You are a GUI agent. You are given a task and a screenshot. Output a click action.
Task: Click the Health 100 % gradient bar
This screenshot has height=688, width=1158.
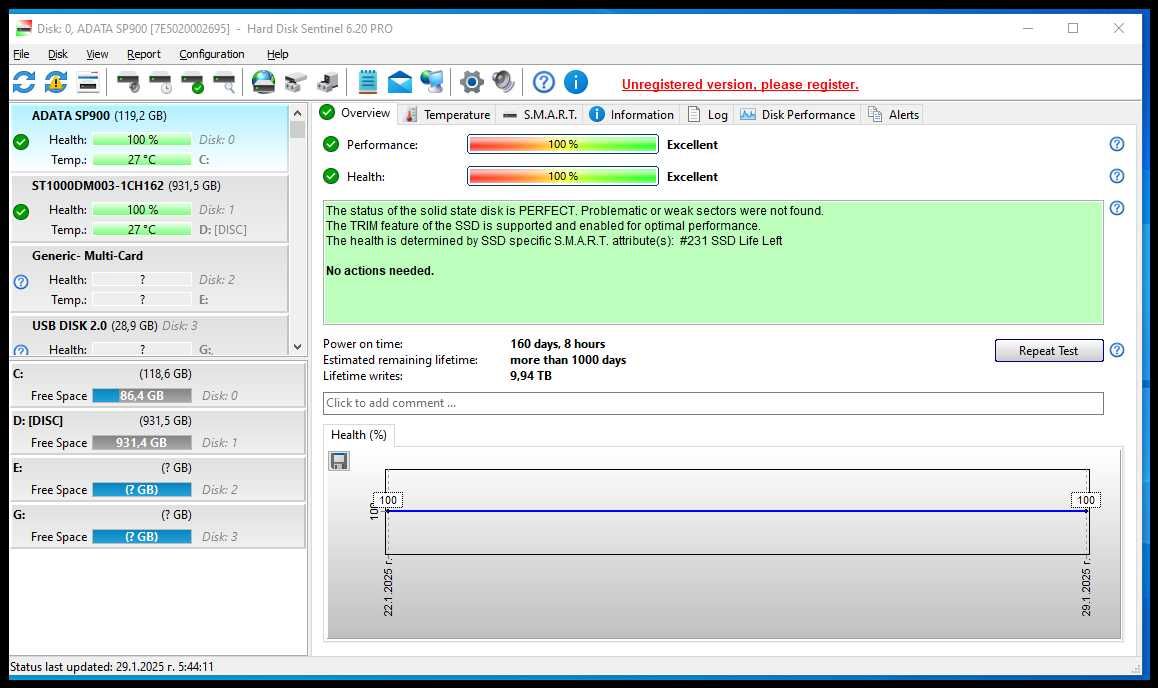click(x=563, y=176)
